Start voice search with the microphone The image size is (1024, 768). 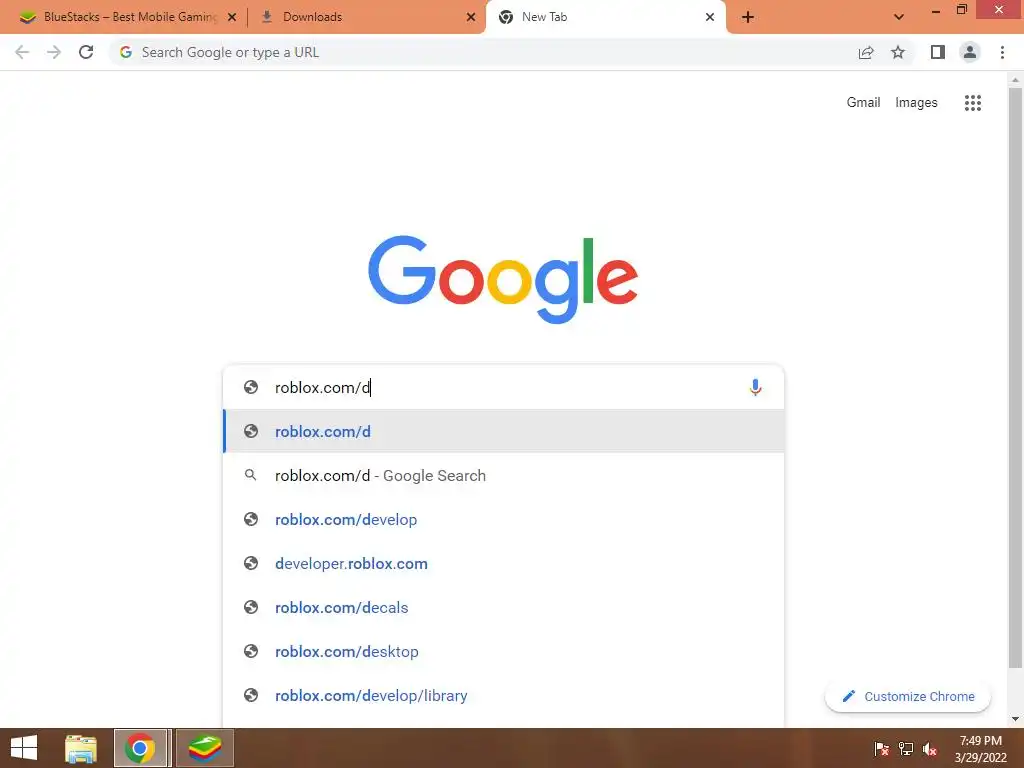coord(755,387)
